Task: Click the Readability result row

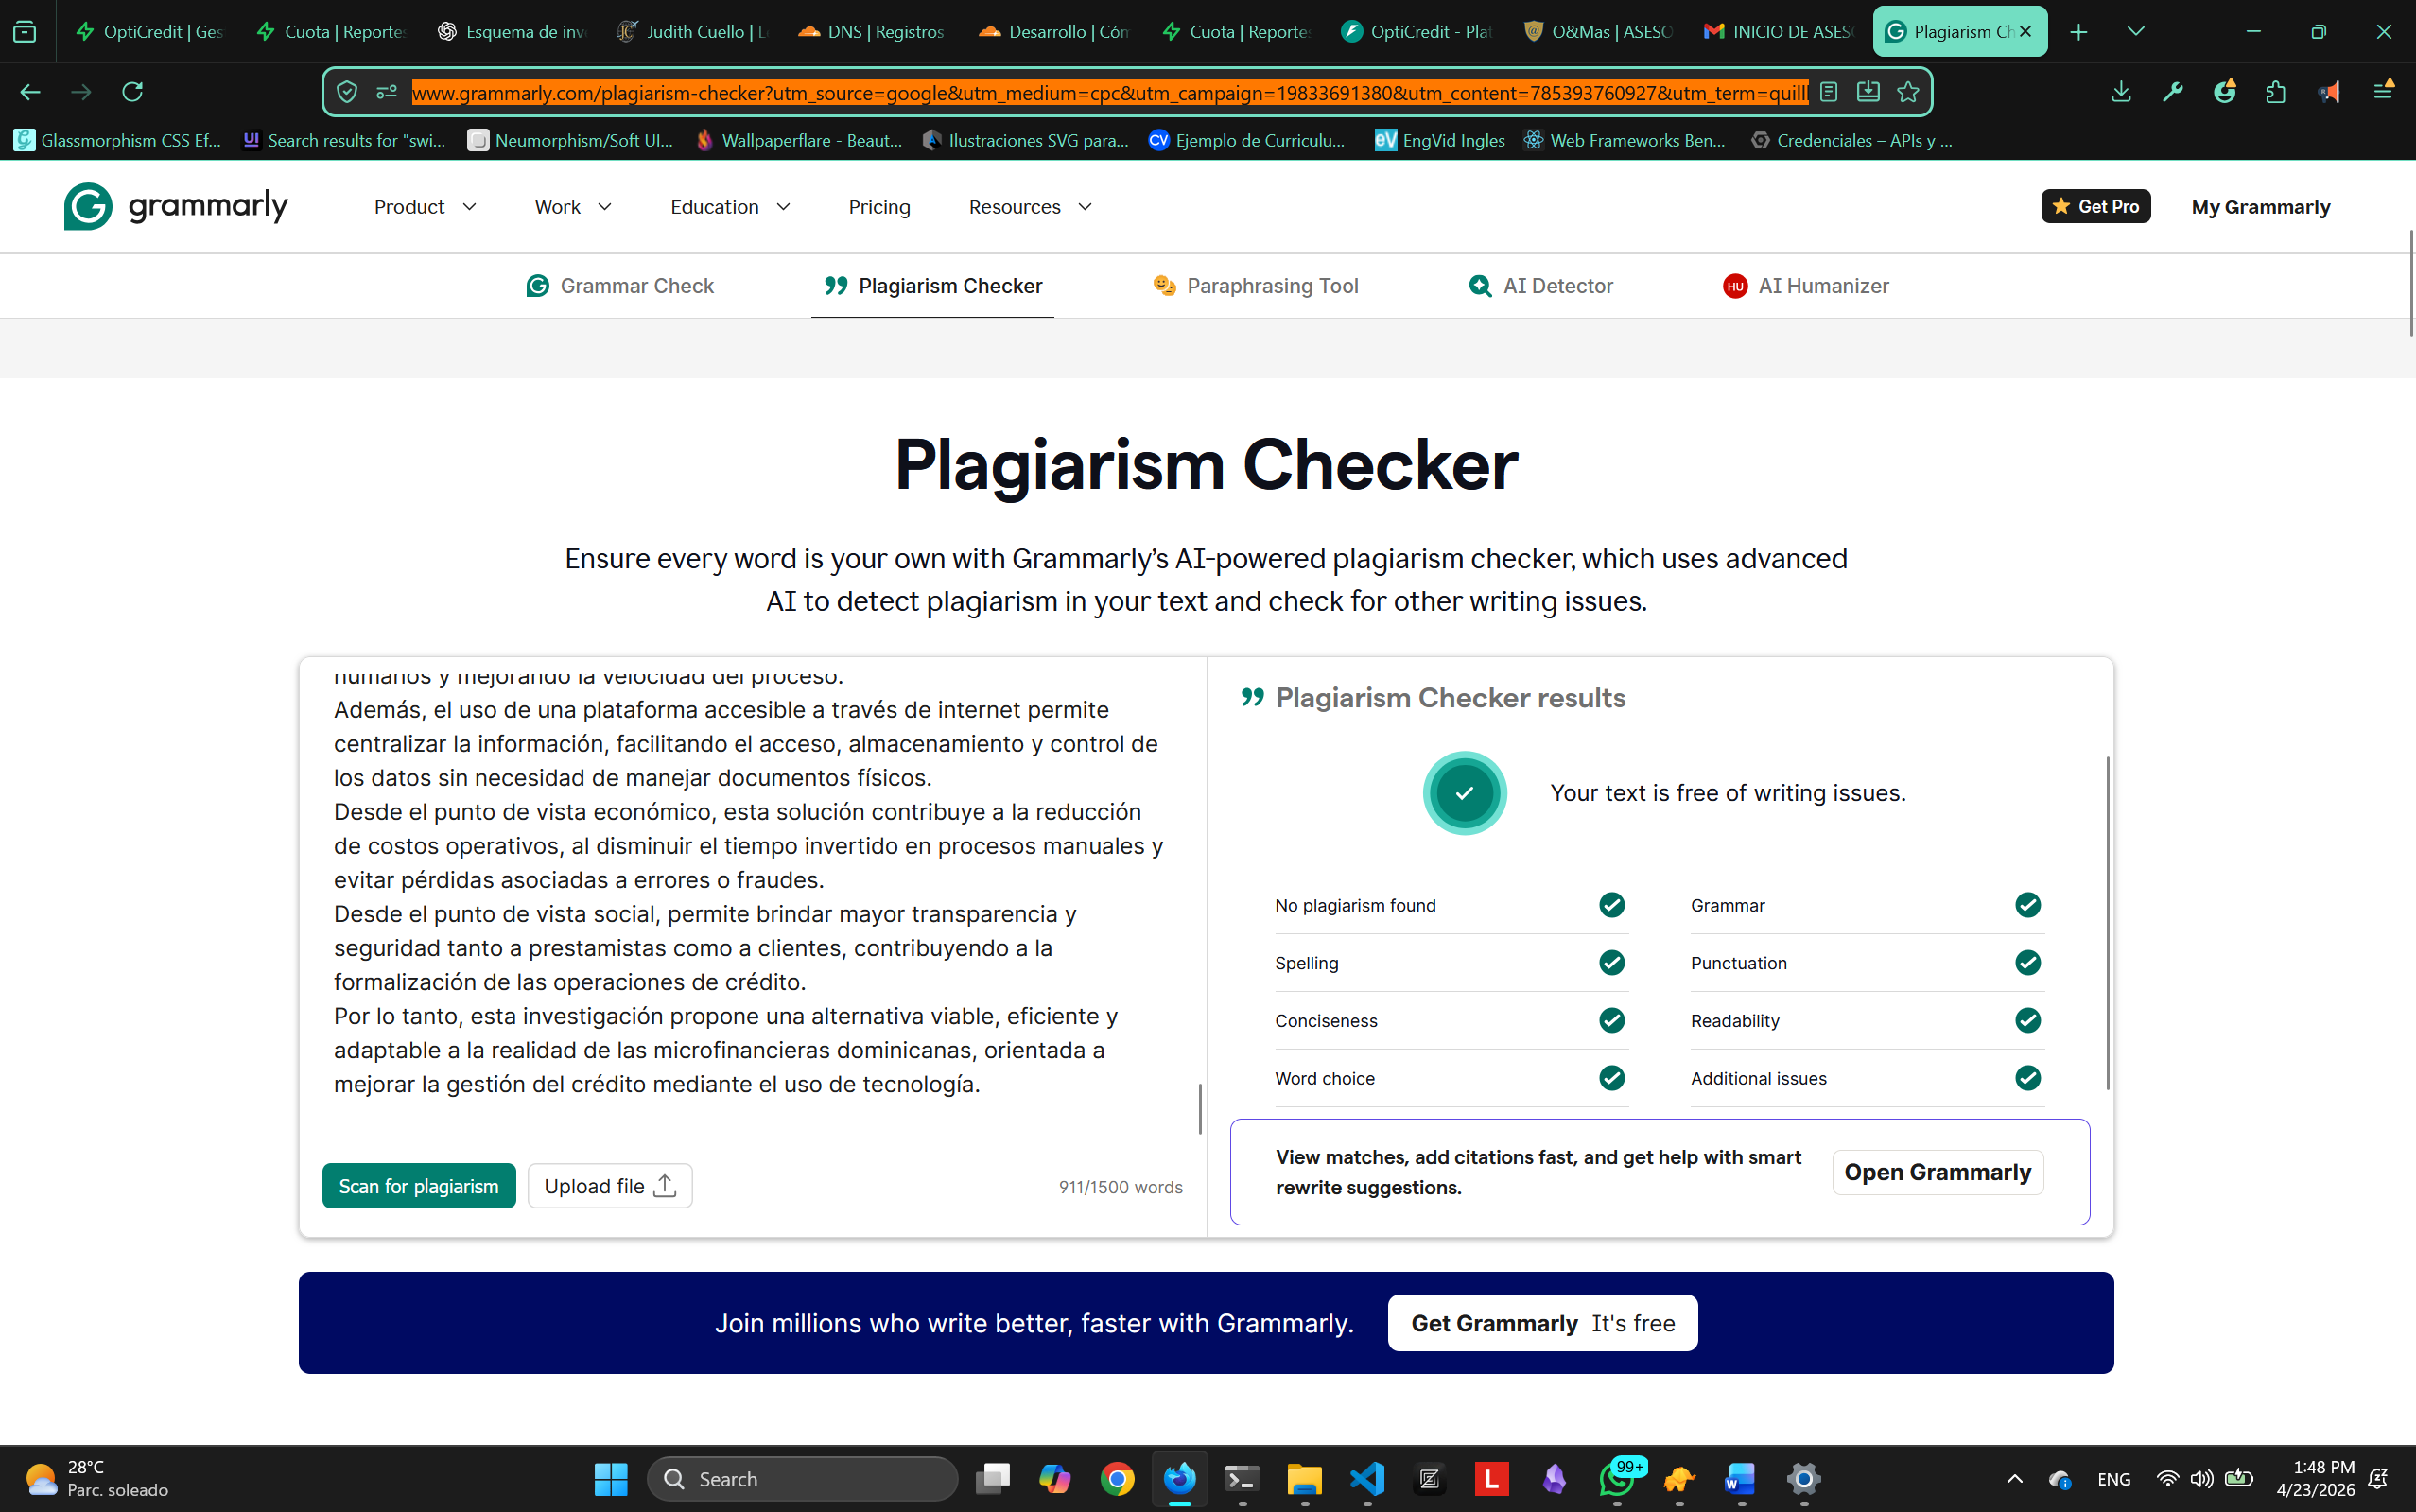Action: pos(1867,1020)
